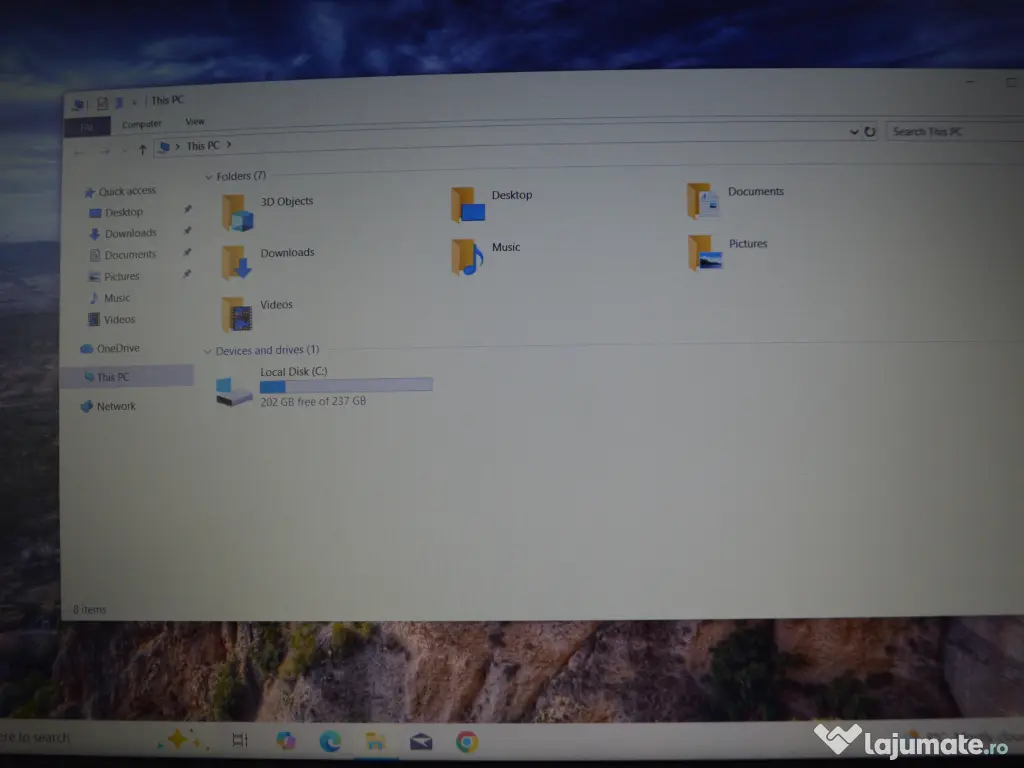The image size is (1024, 768).
Task: Click the File menu button
Action: click(87, 127)
